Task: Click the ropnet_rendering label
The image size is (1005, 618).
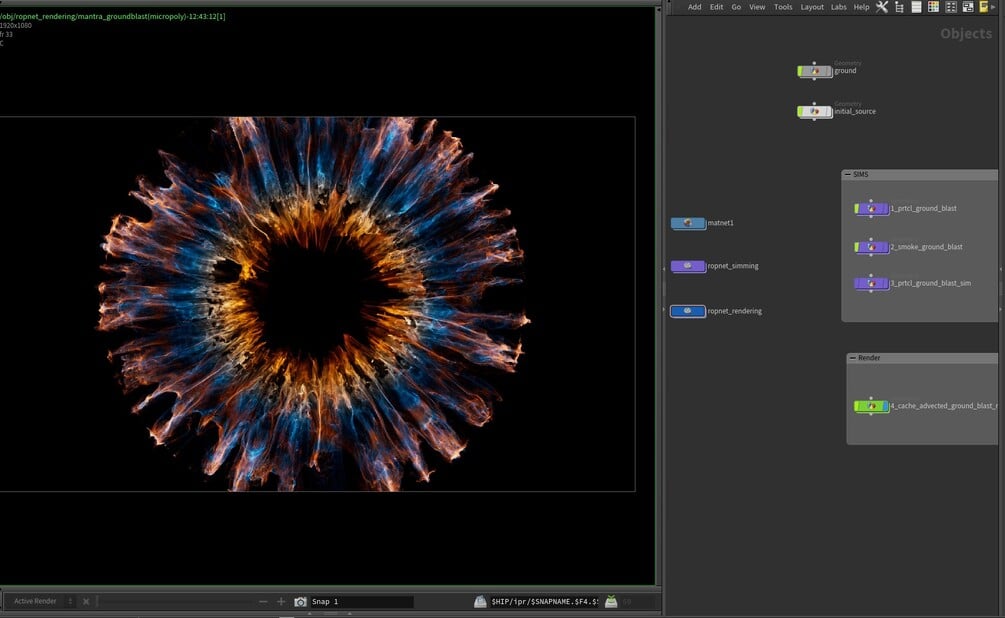Action: (x=735, y=311)
